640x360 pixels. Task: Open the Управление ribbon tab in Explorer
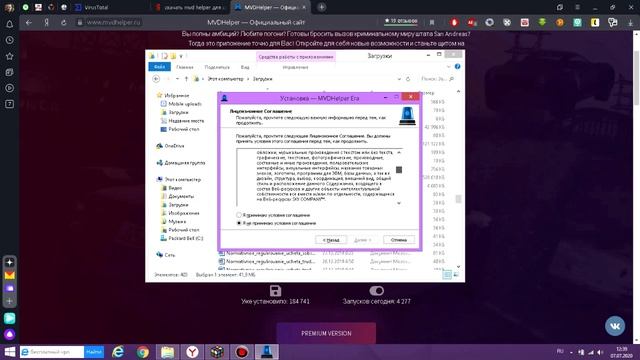pos(295,67)
